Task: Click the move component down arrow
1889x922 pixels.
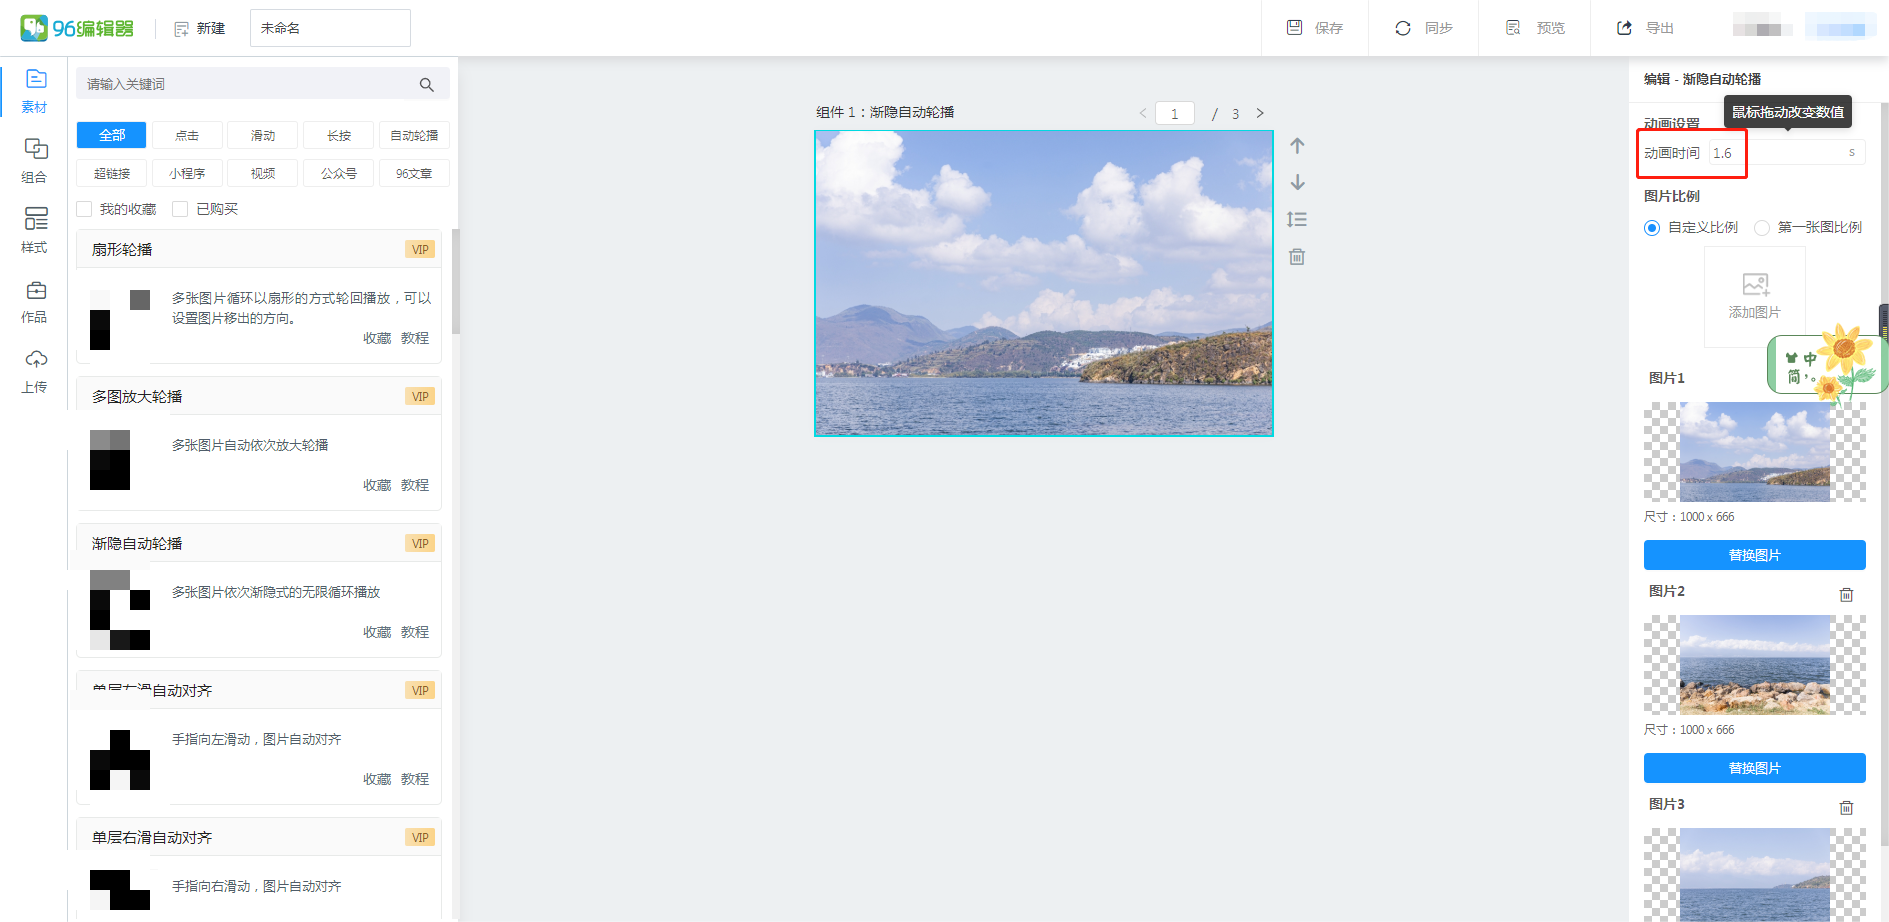Action: point(1297,182)
